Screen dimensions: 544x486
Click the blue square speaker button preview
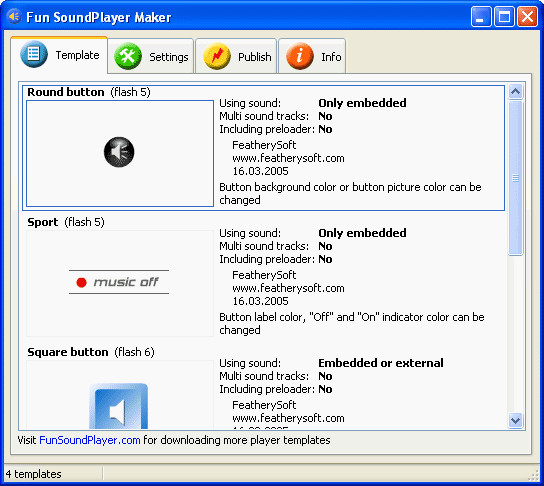[119, 406]
